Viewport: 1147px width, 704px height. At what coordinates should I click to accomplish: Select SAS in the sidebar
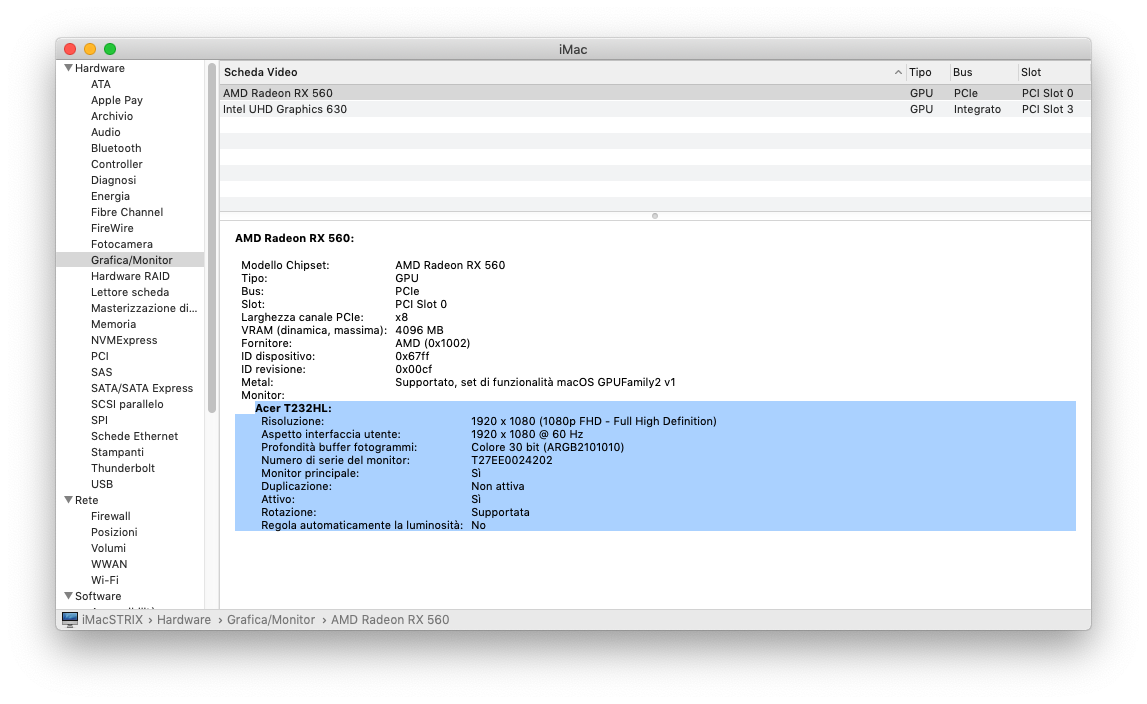click(x=102, y=372)
